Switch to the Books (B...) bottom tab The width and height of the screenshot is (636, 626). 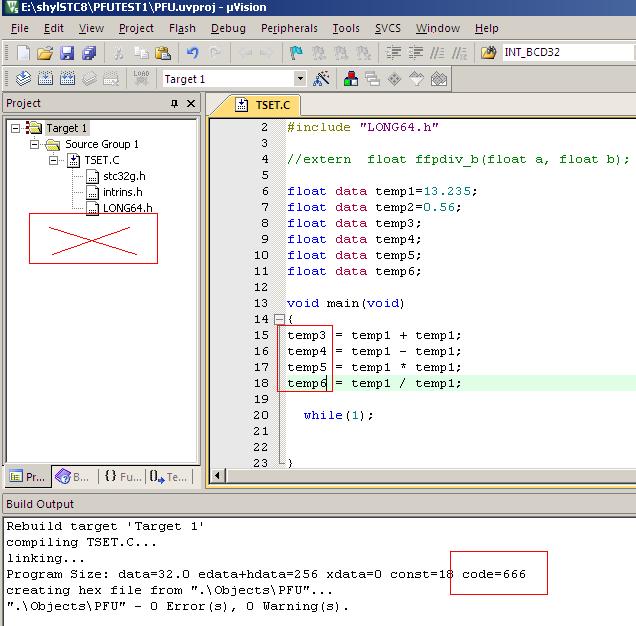(73, 477)
